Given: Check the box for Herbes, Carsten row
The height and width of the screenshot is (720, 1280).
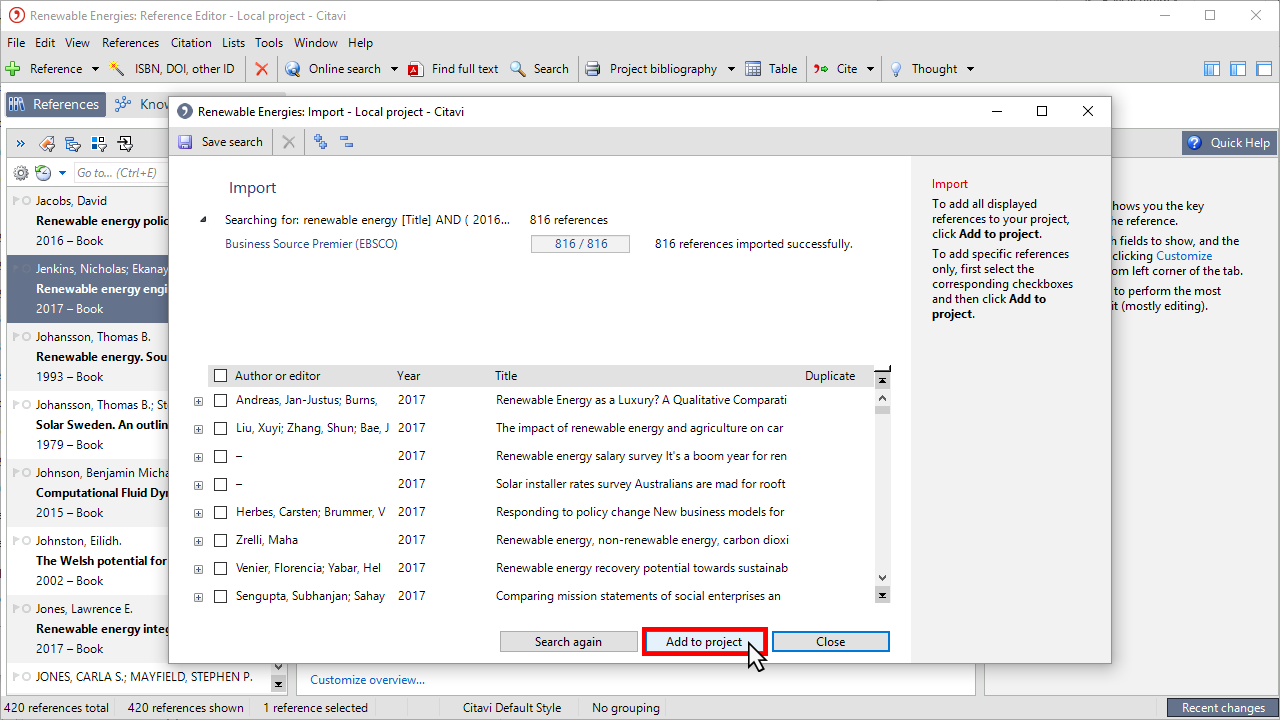Looking at the screenshot, I should (x=221, y=512).
